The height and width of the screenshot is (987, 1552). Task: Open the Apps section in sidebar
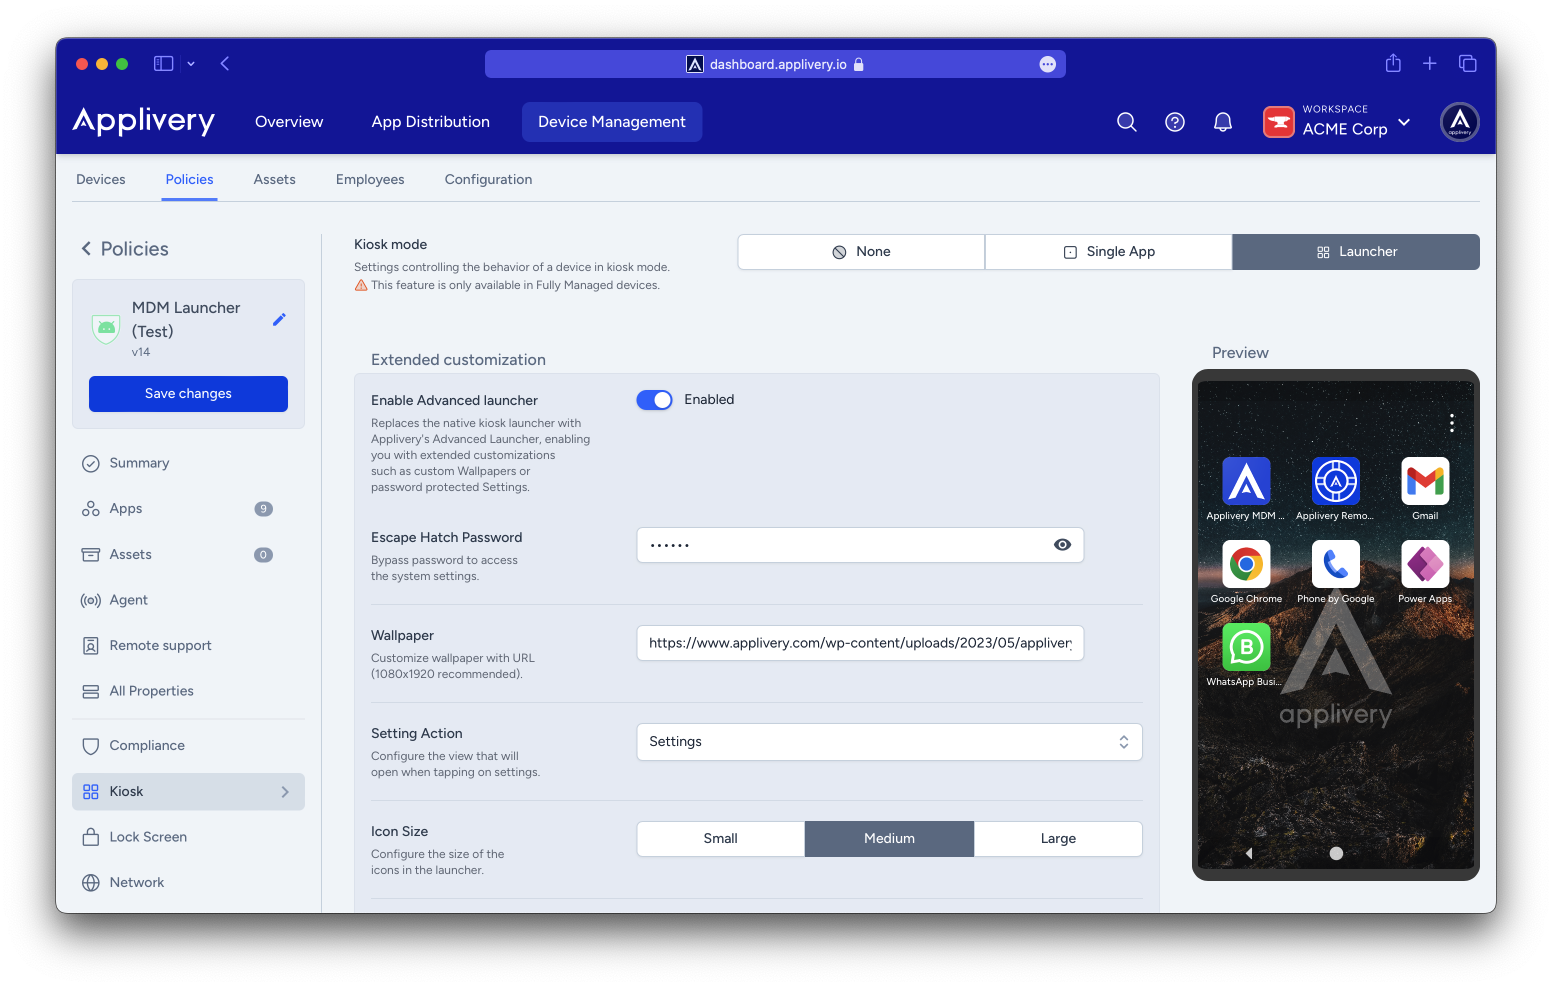[188, 509]
